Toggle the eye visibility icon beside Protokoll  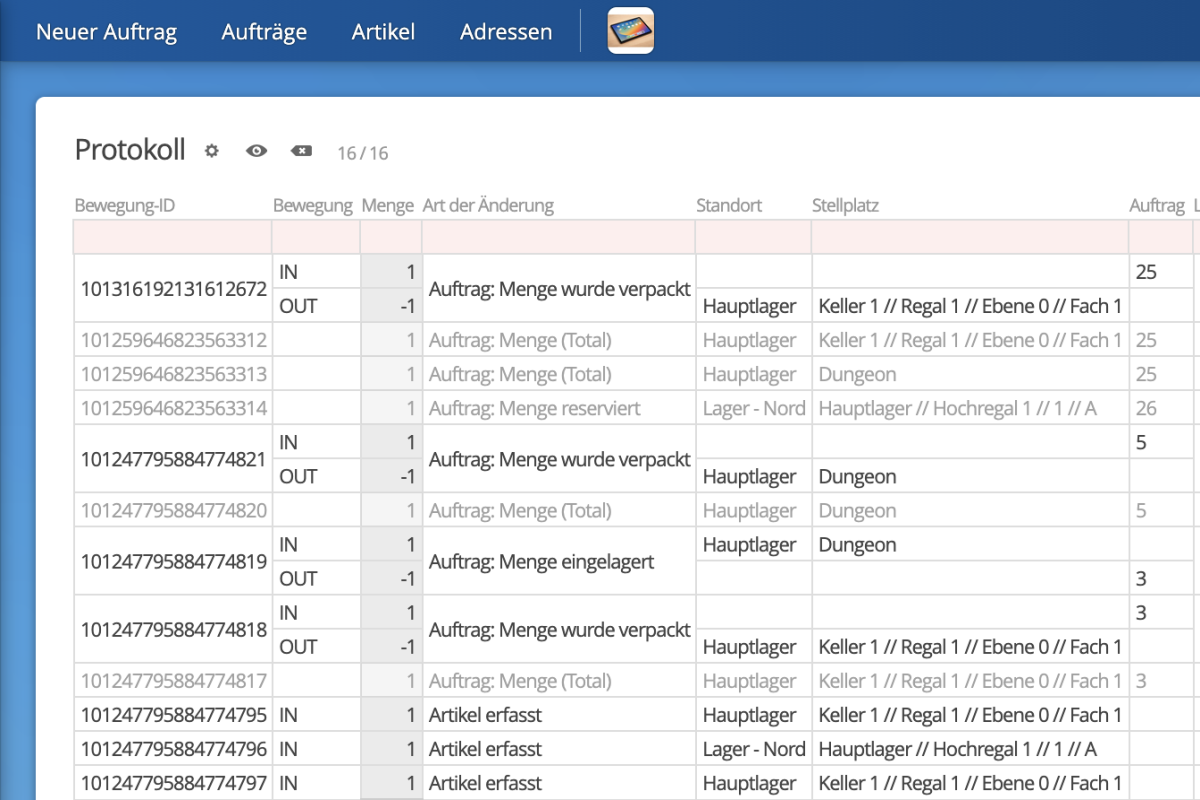pyautogui.click(x=257, y=151)
